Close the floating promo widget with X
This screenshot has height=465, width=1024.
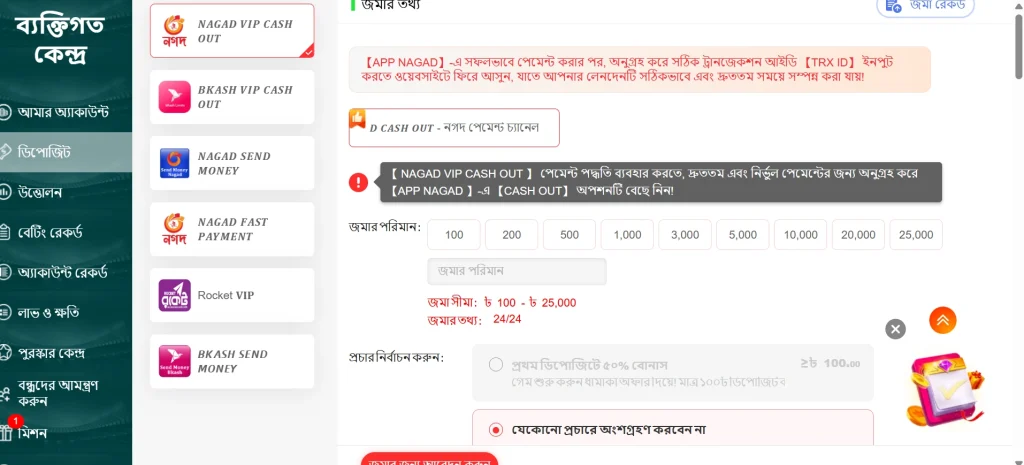(x=895, y=329)
